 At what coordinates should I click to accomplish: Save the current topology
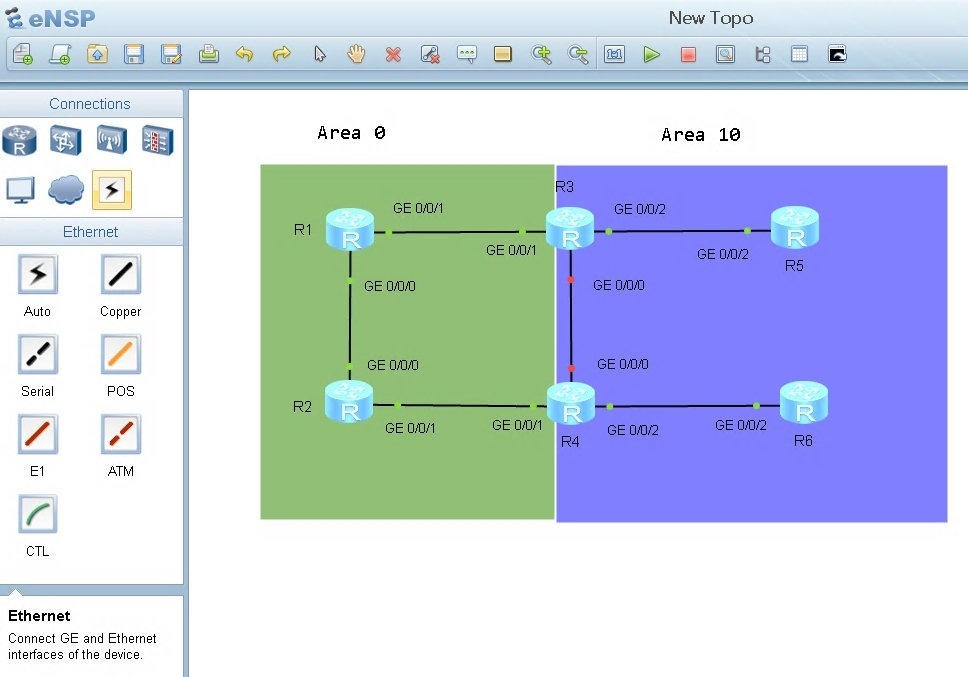click(134, 54)
